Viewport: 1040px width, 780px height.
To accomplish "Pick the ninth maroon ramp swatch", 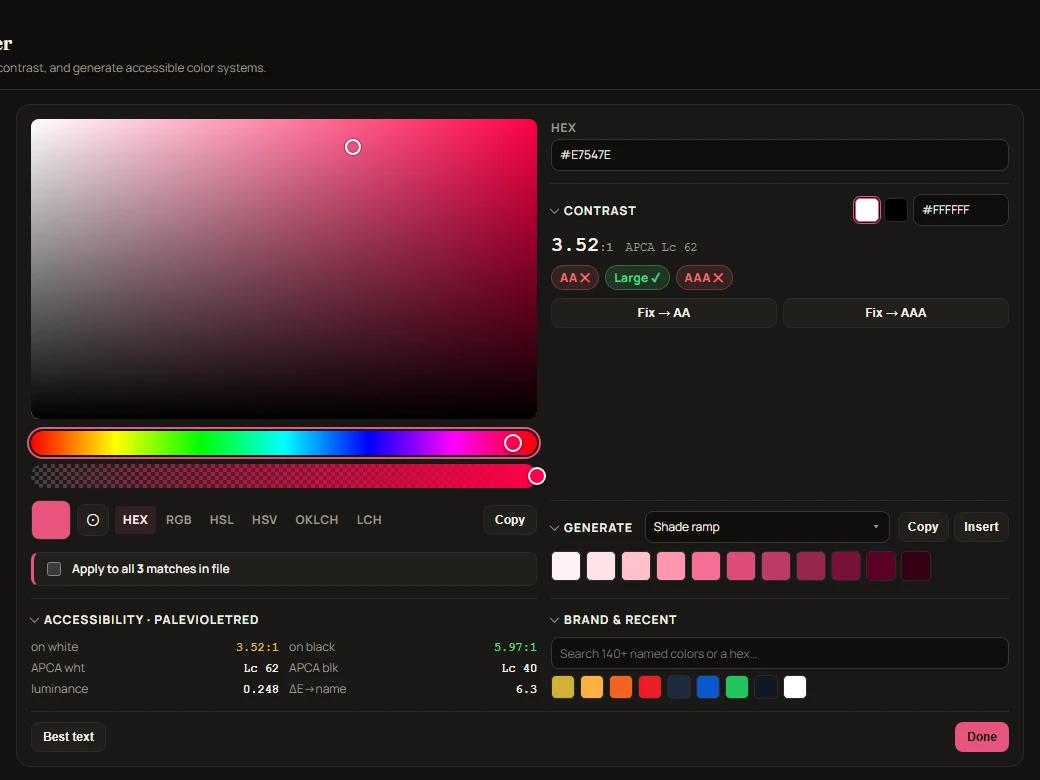I will (x=846, y=566).
